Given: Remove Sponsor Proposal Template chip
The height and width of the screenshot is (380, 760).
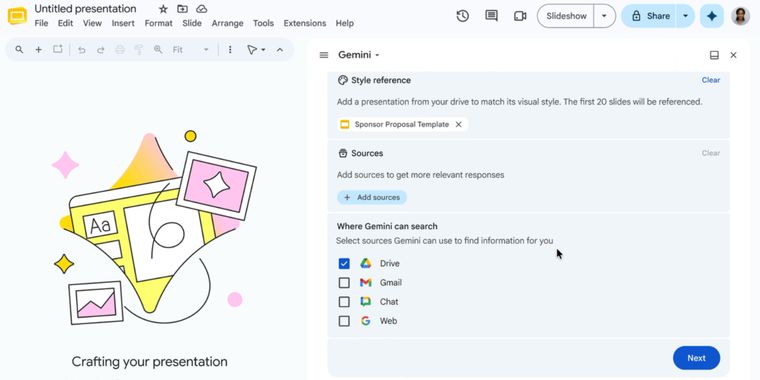Looking at the screenshot, I should tap(459, 125).
